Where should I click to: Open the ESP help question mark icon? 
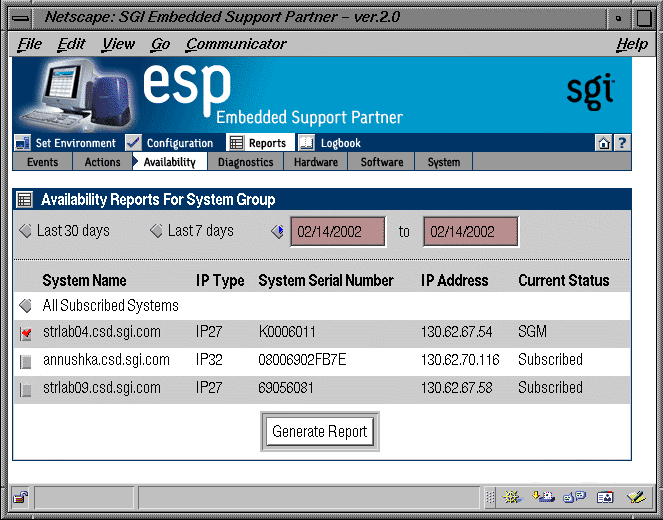pos(622,143)
